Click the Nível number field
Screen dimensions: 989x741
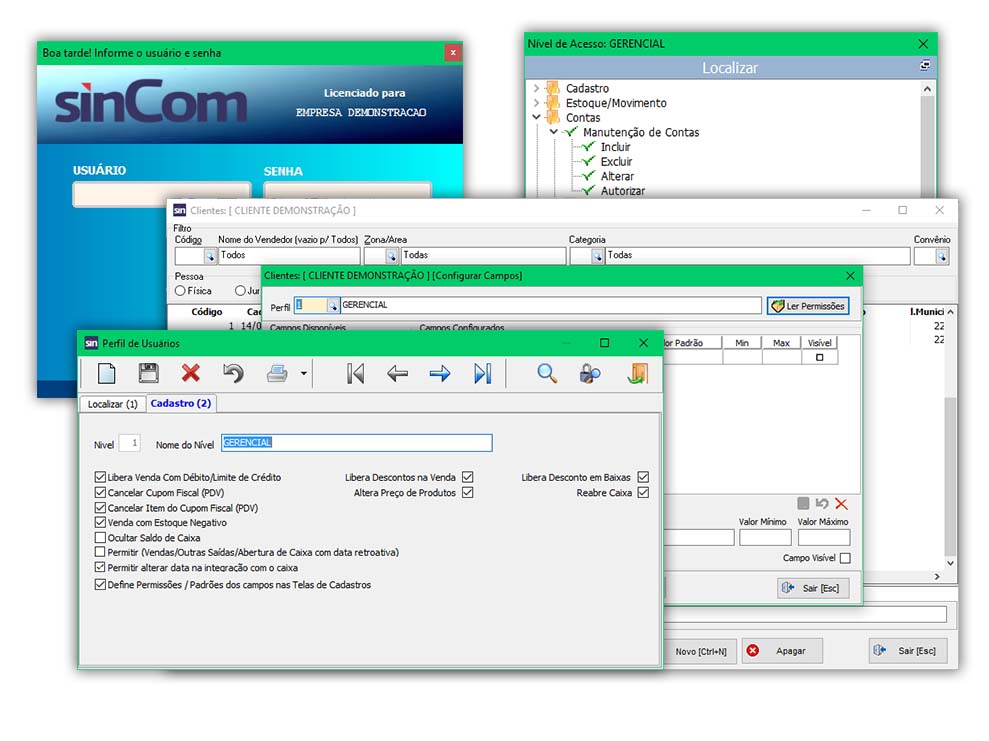(x=129, y=443)
